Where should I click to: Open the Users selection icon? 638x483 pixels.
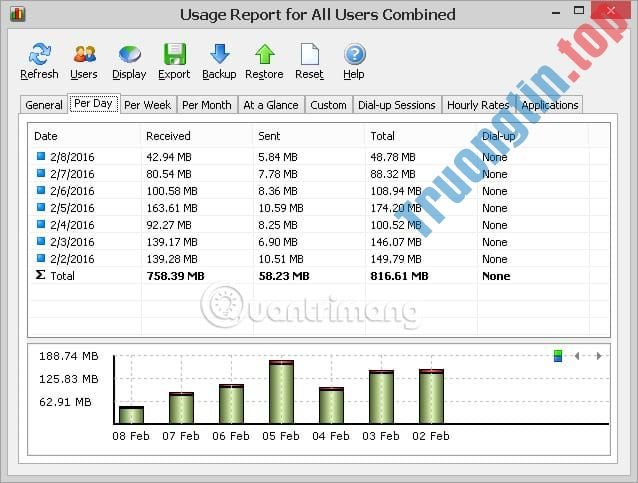click(x=84, y=56)
